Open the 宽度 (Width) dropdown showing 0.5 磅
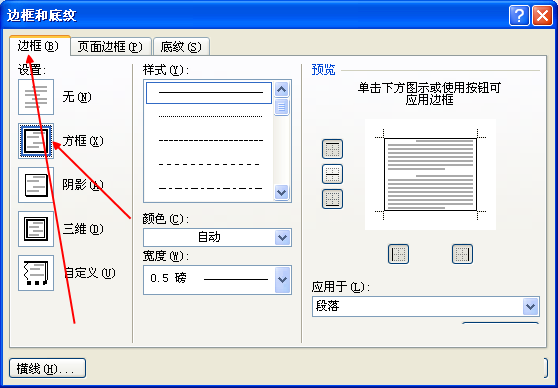The width and height of the screenshot is (558, 388). pos(217,280)
